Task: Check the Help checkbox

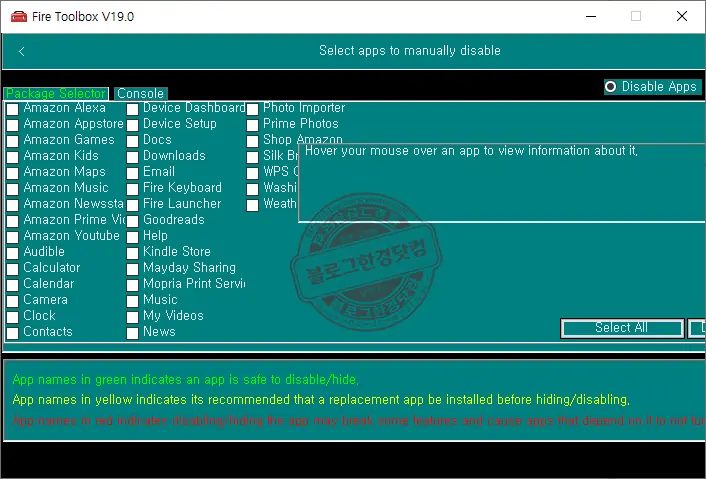Action: (132, 237)
